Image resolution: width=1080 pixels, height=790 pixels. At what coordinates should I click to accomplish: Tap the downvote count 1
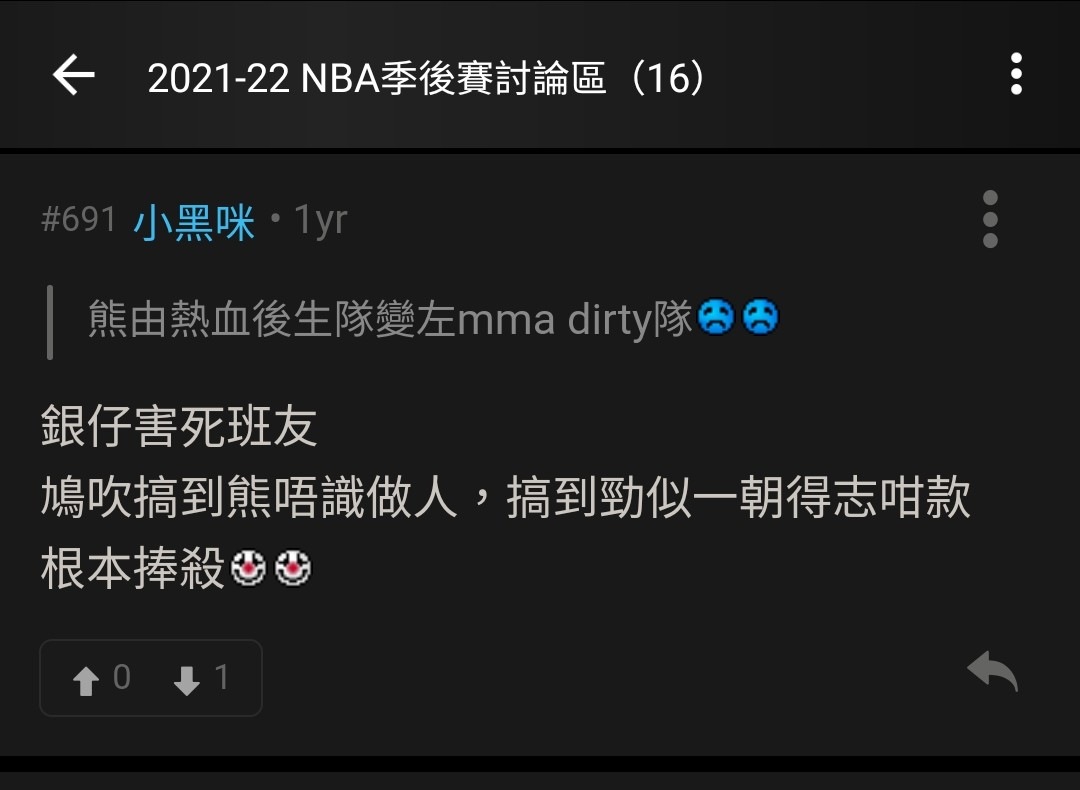click(221, 677)
